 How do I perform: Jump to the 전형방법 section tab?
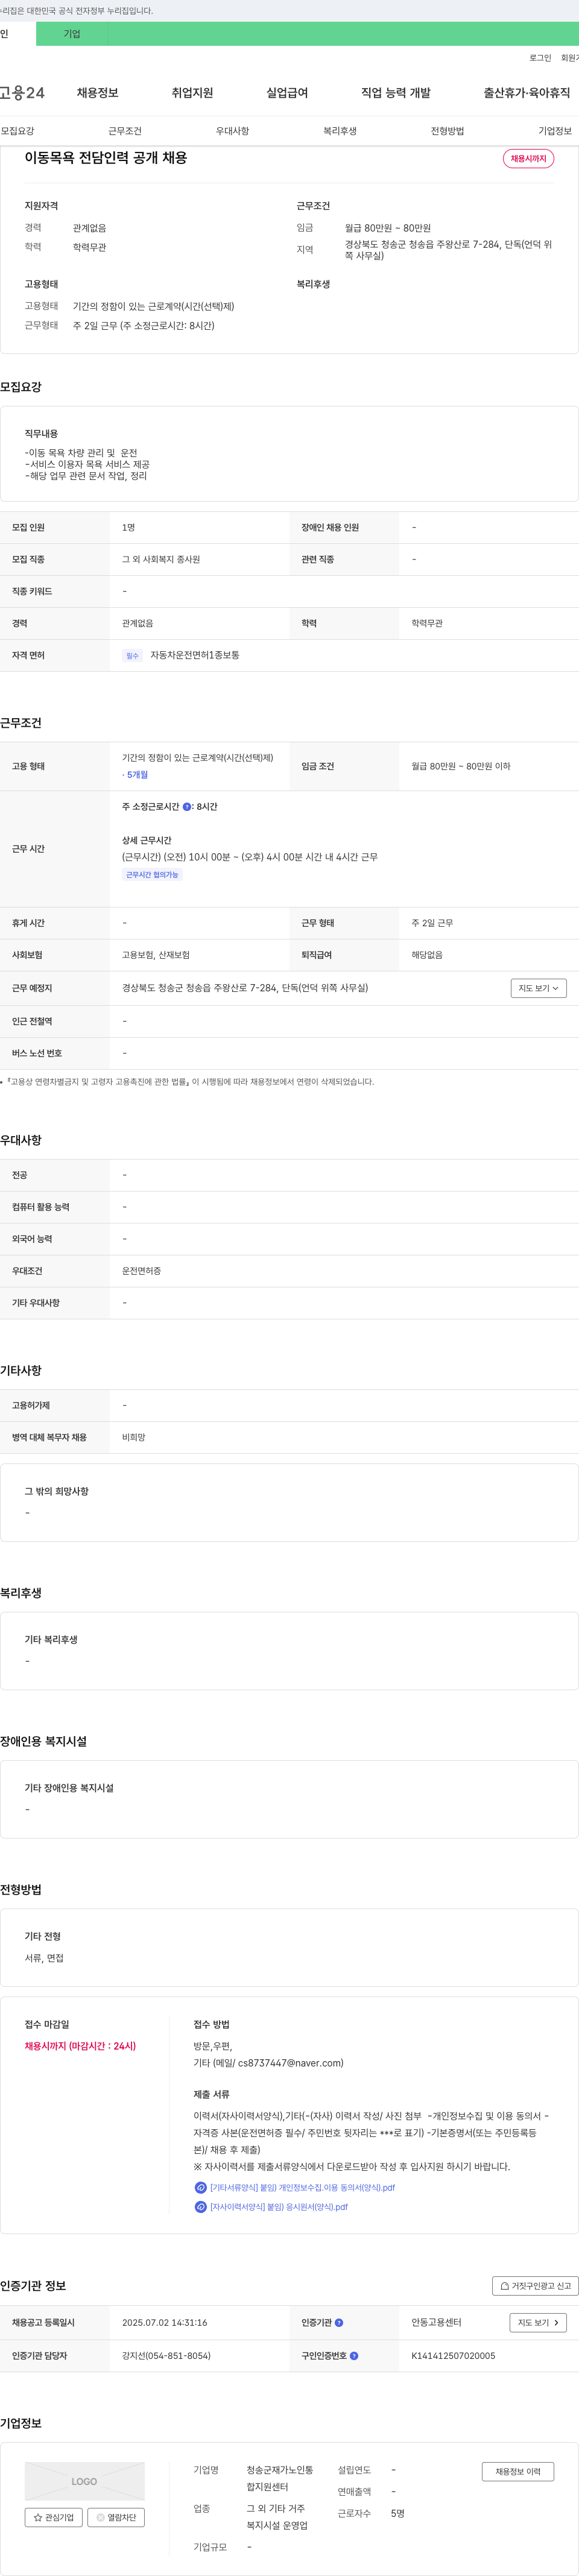(447, 131)
